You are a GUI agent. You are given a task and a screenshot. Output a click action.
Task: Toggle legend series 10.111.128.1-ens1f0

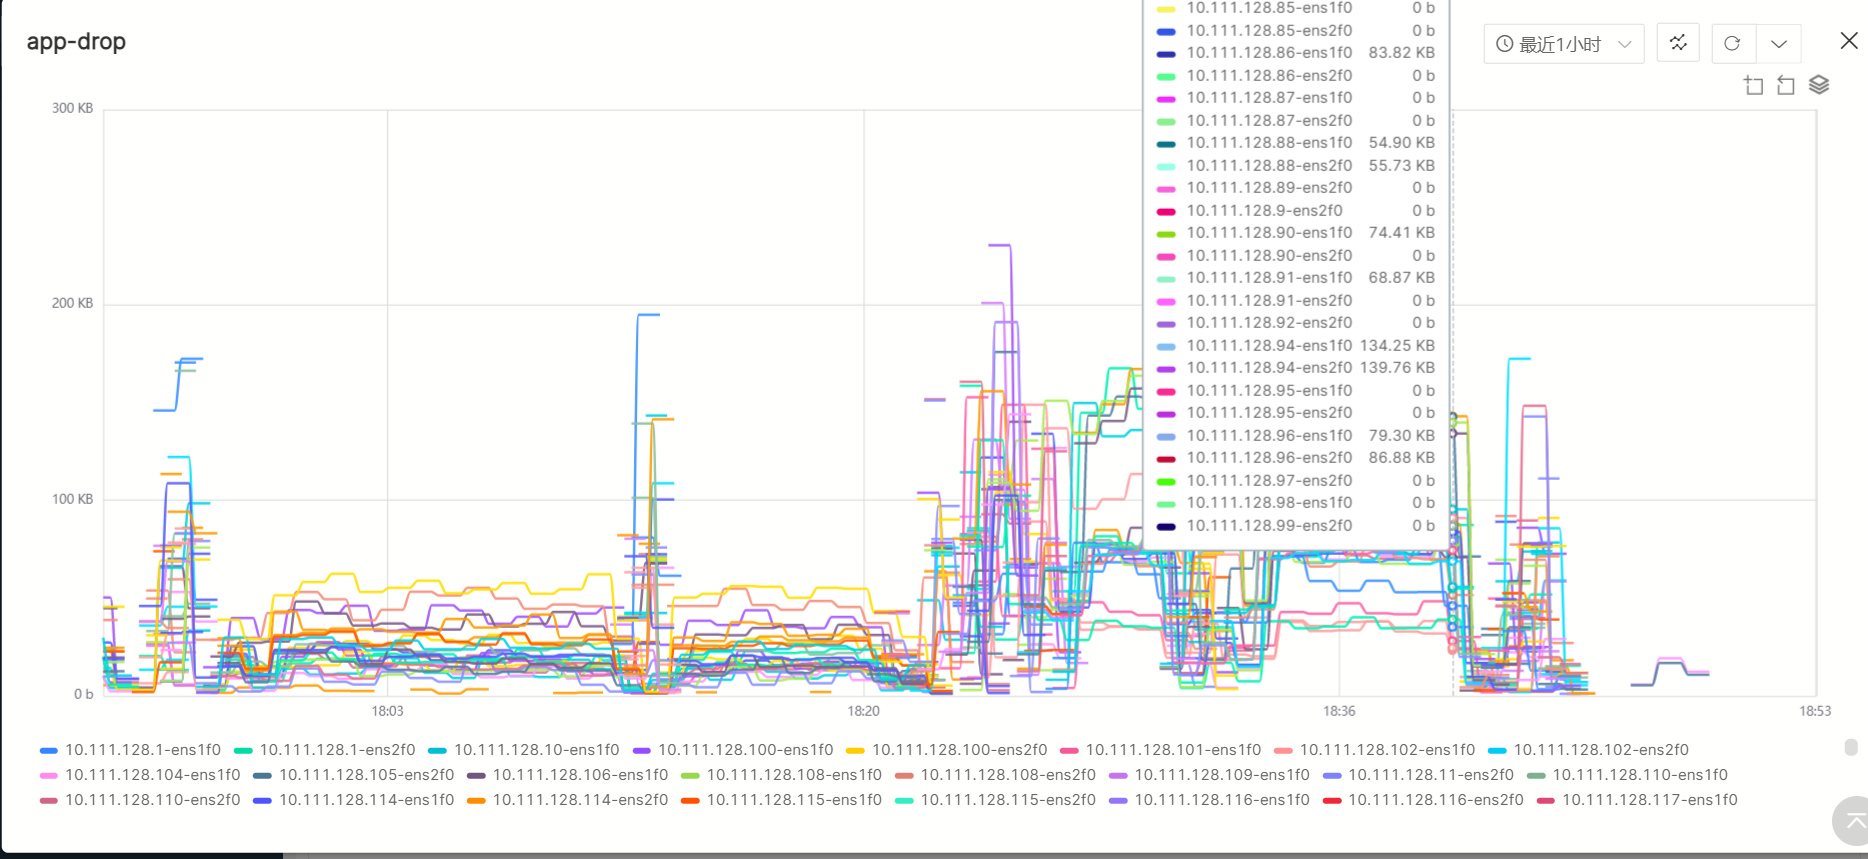coord(142,750)
